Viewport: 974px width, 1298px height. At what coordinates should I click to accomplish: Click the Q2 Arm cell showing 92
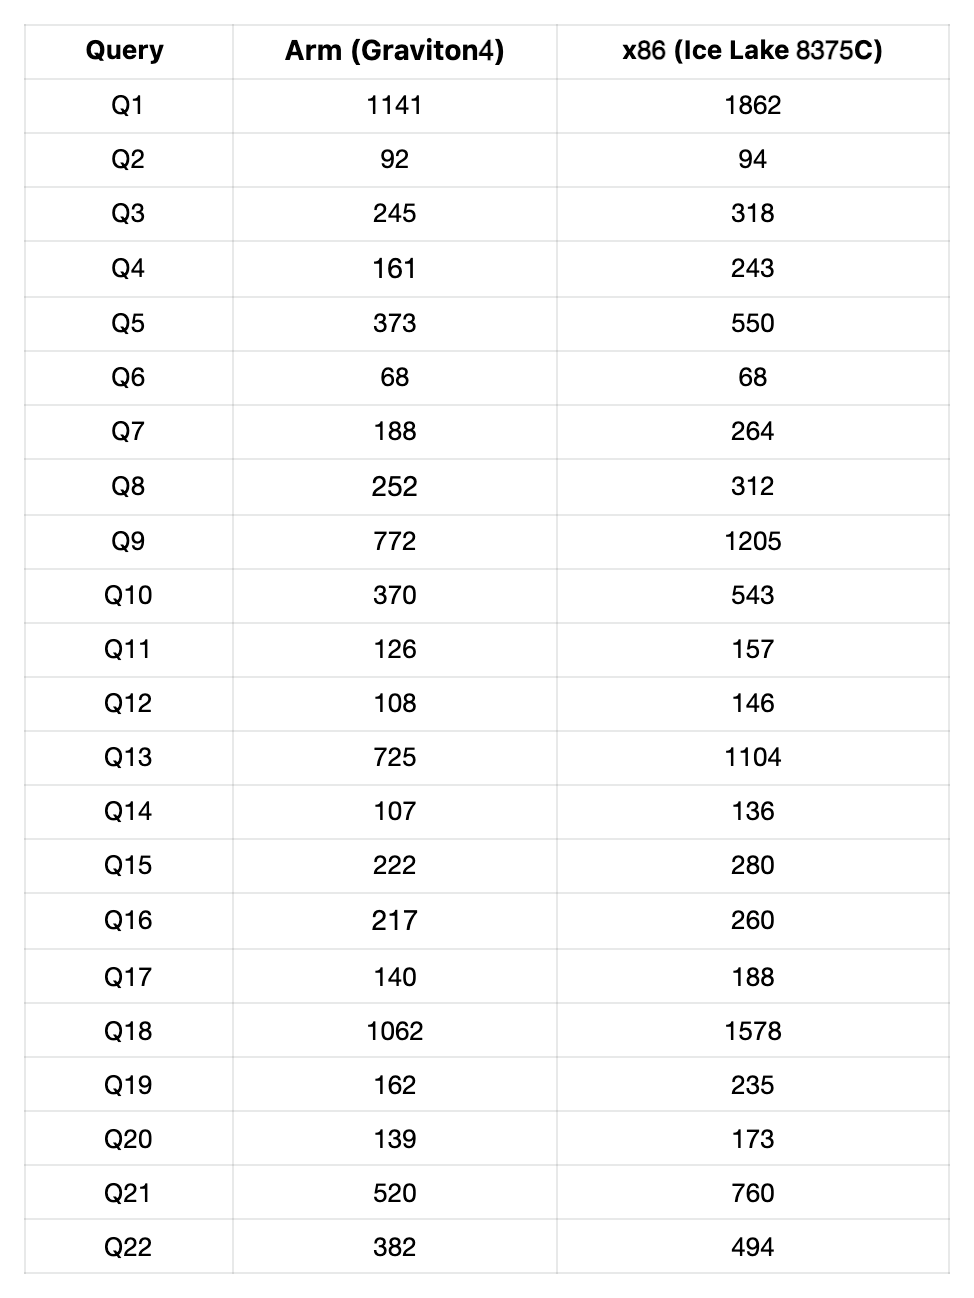point(394,159)
